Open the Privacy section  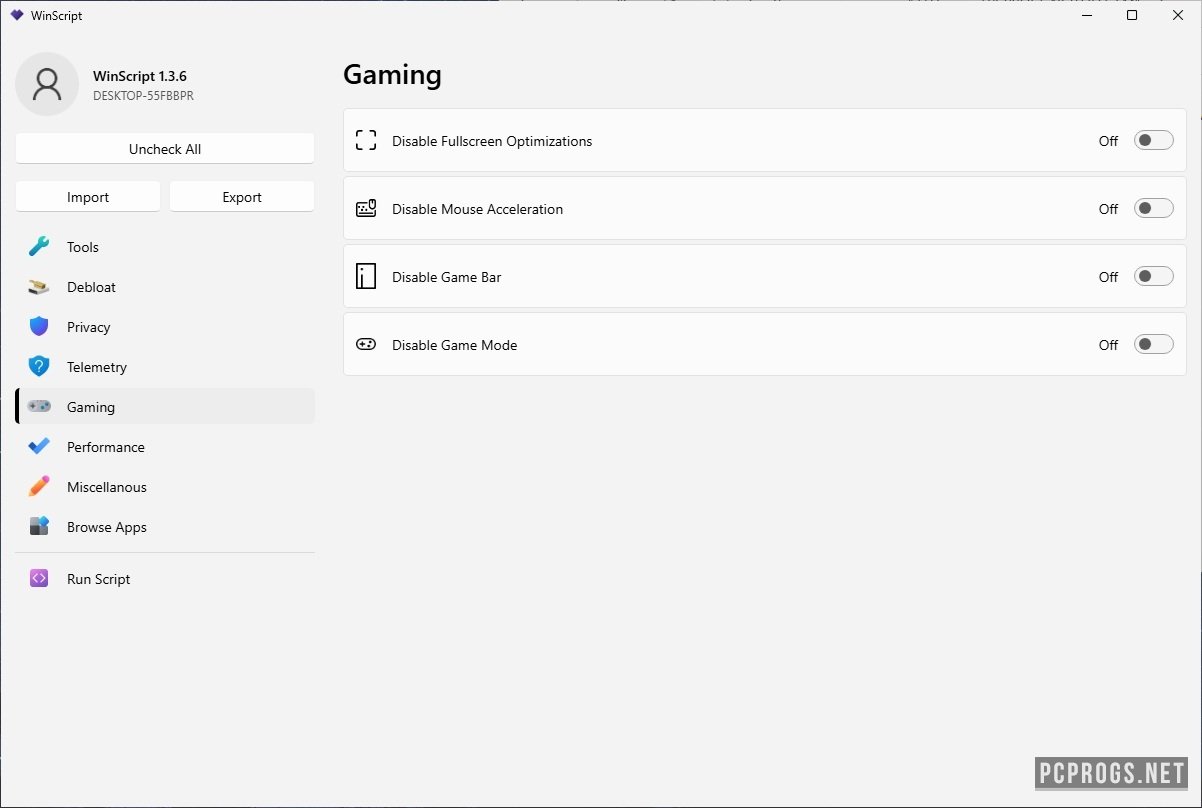tap(165, 327)
